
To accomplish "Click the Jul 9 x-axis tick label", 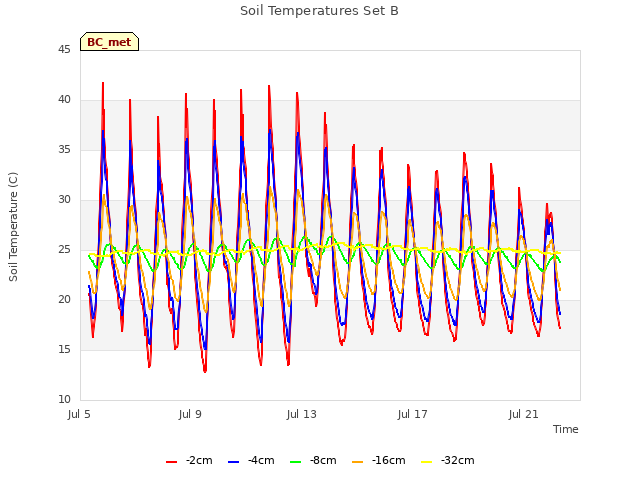I will tap(190, 415).
